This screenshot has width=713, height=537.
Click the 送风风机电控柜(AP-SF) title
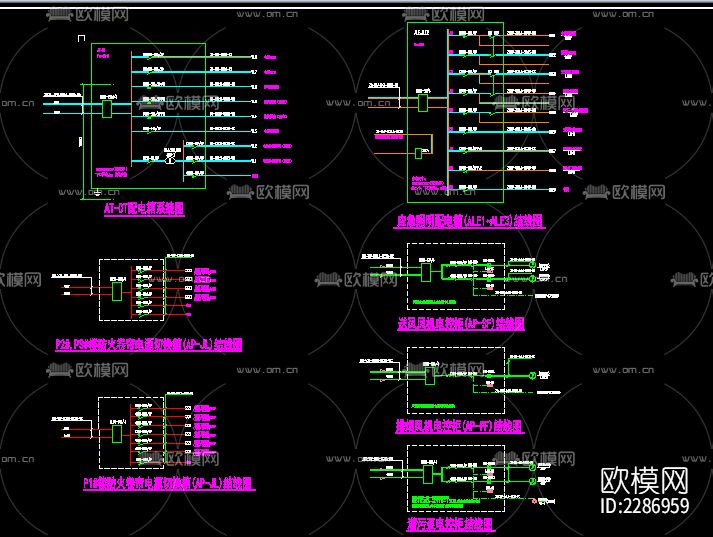(461, 323)
